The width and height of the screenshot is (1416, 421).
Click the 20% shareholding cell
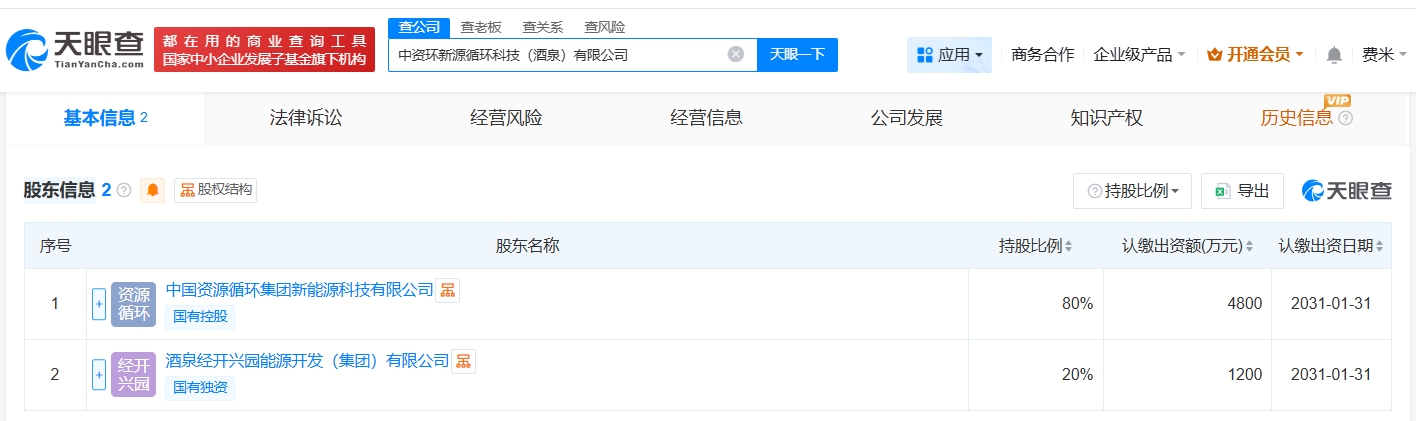click(x=1036, y=375)
